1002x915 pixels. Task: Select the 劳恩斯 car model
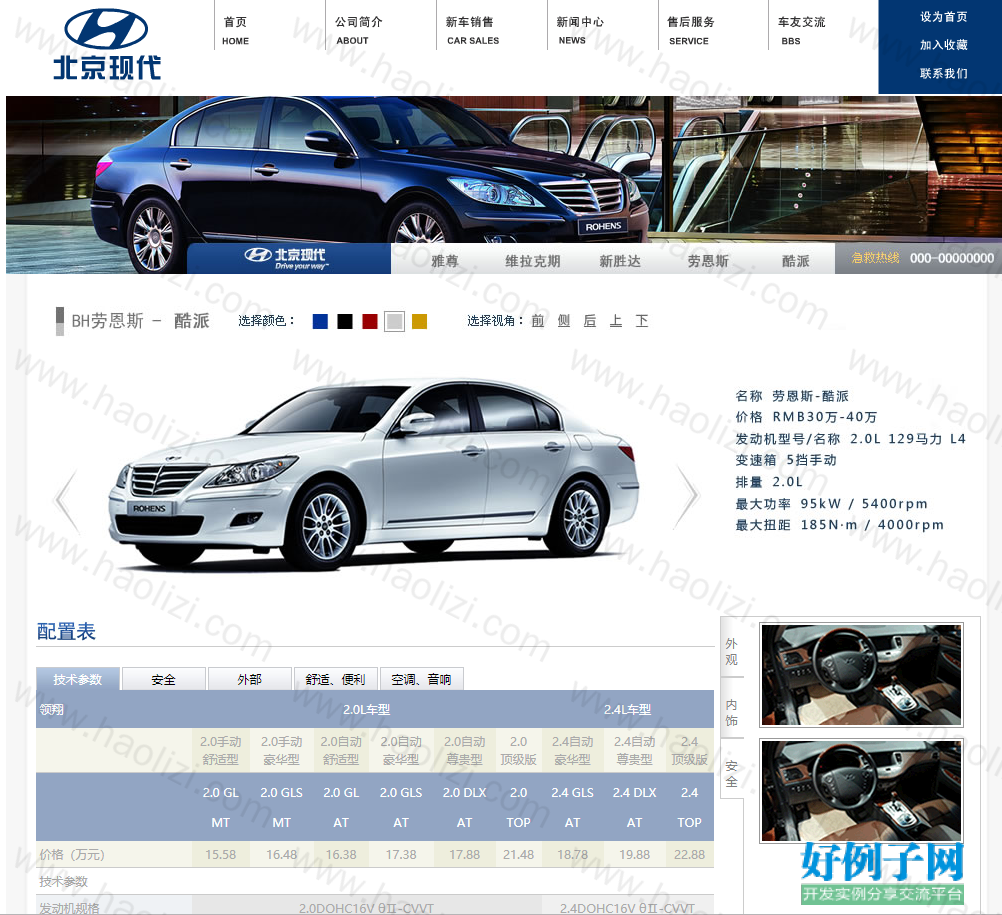coord(708,261)
